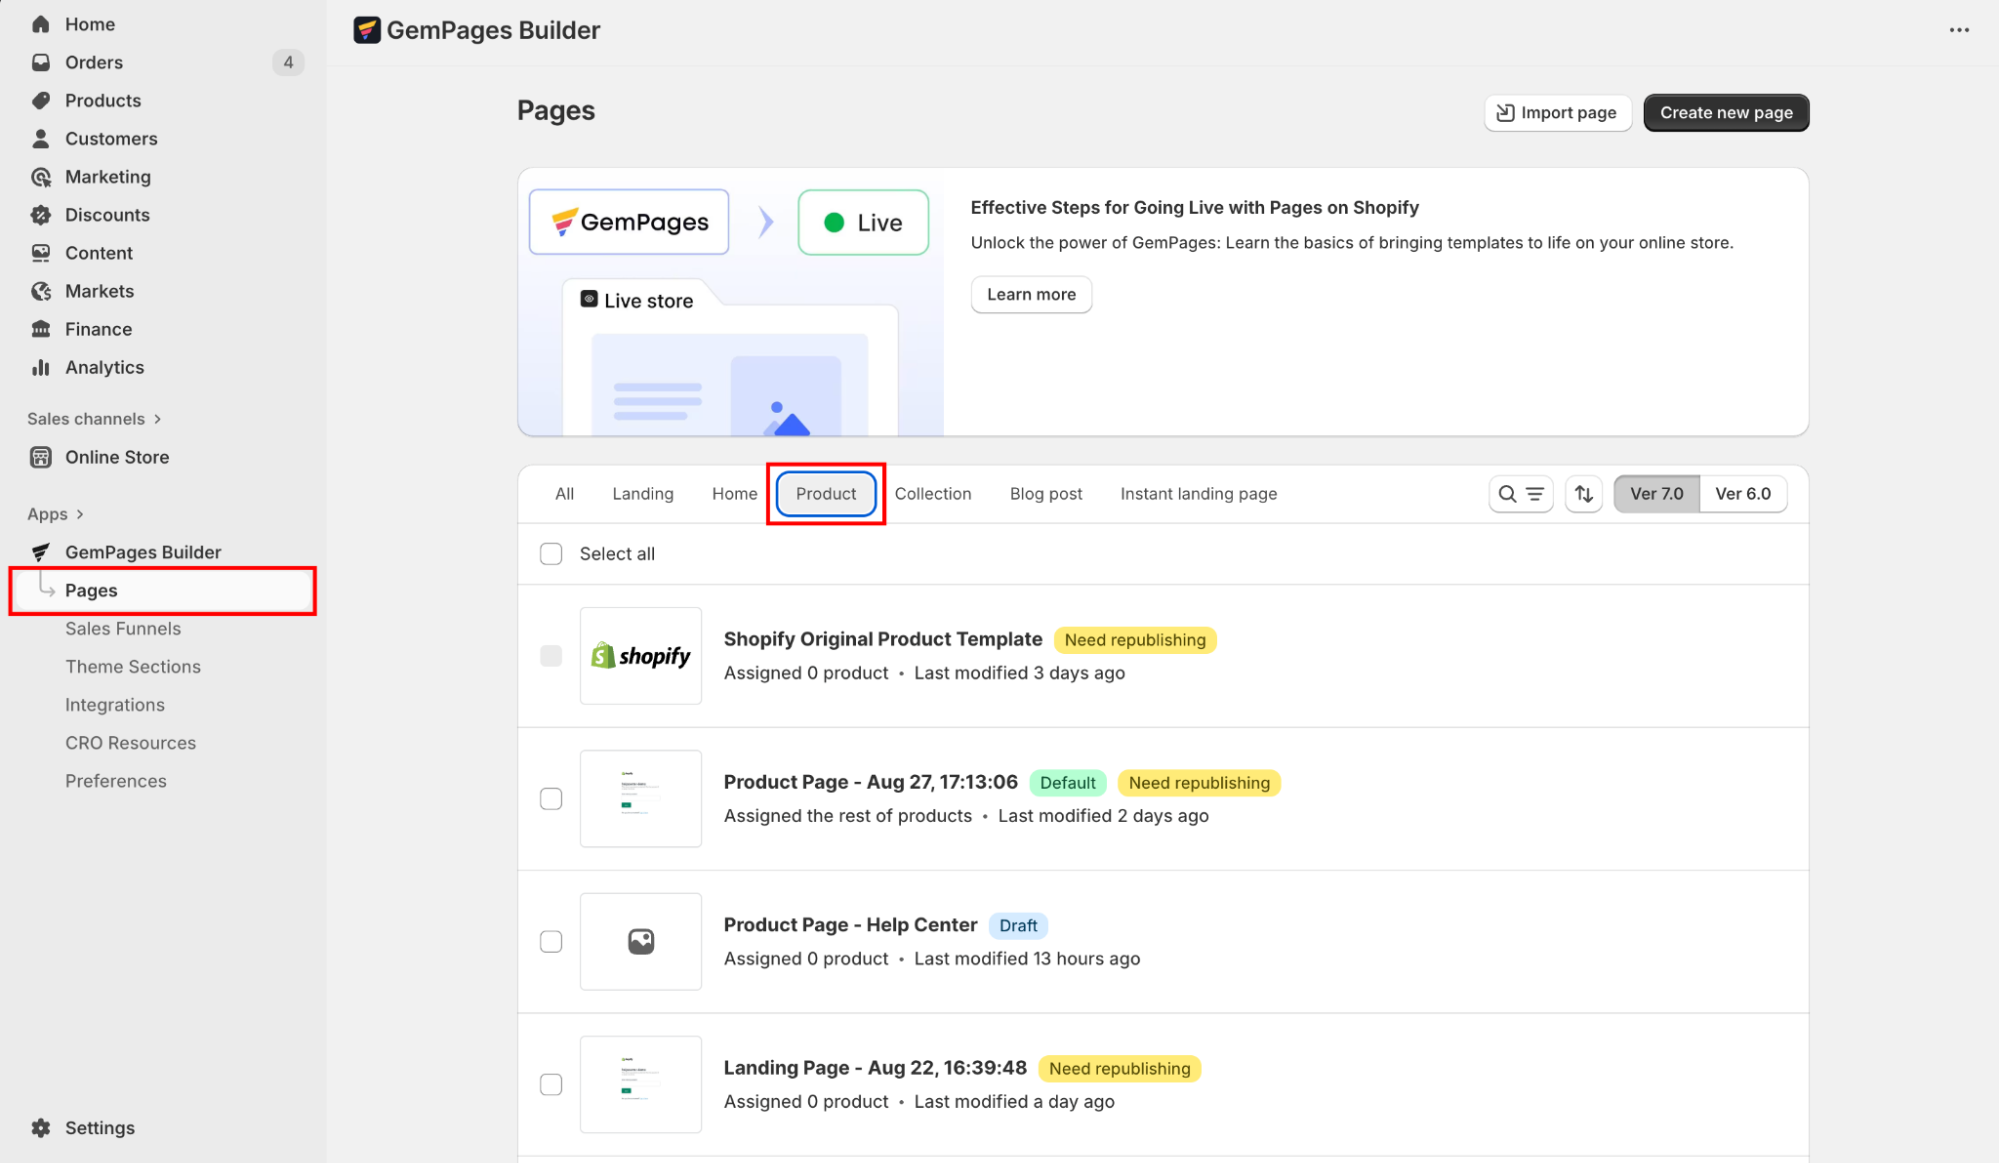Open the Instant landing page tab
Screen dimensions: 1999x1164
click(1198, 494)
